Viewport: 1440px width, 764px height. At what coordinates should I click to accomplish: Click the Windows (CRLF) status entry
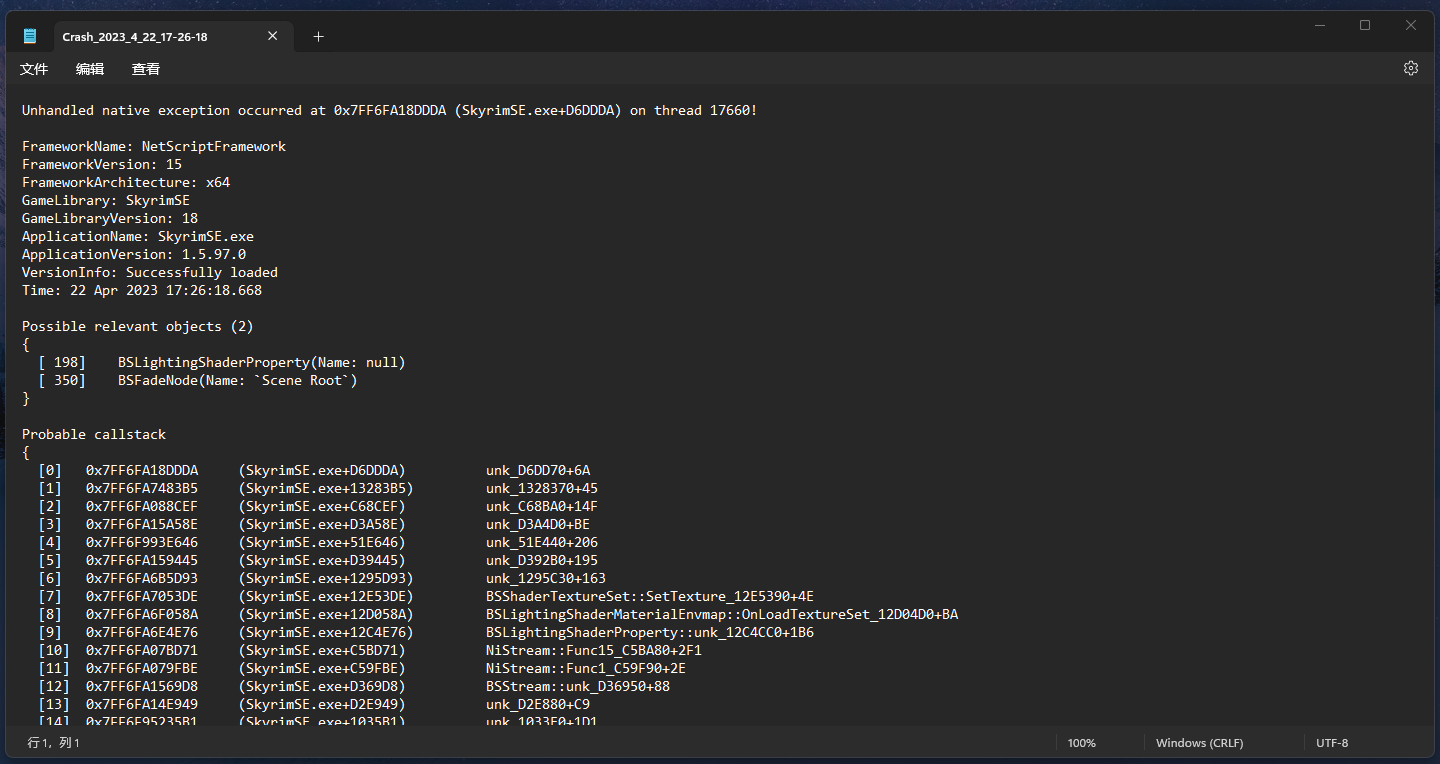click(x=1199, y=743)
